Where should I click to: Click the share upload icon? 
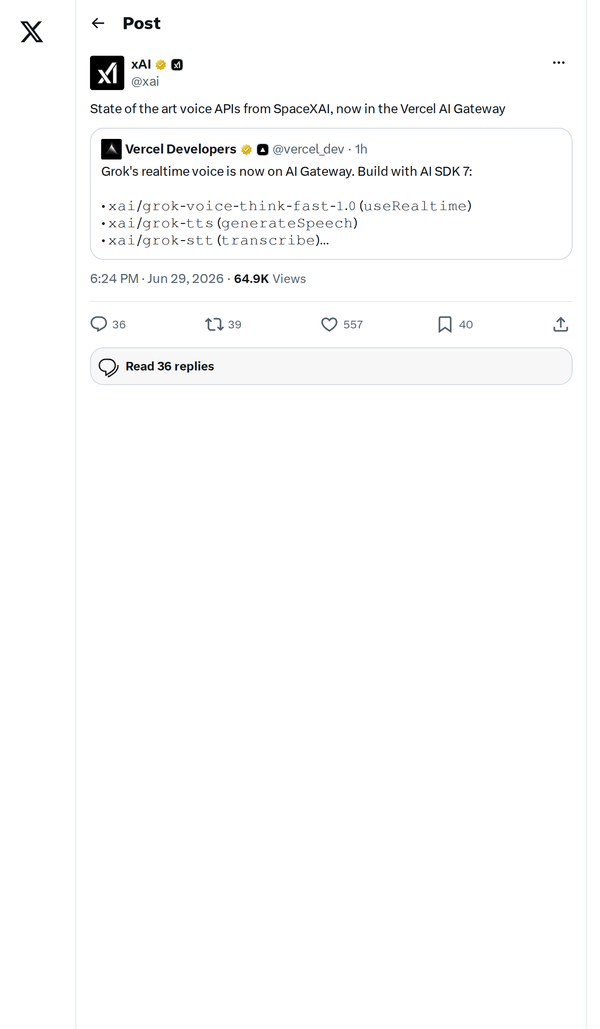[x=561, y=324]
